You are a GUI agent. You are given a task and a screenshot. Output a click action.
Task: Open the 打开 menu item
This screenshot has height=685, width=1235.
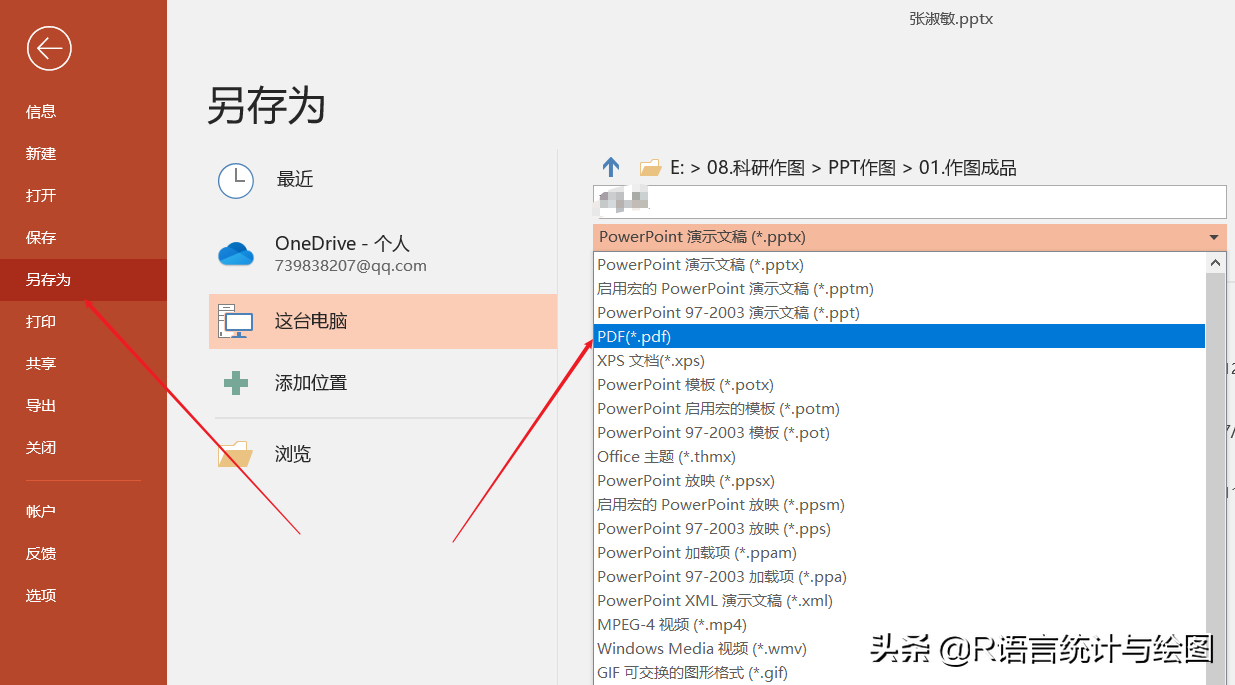coord(41,196)
